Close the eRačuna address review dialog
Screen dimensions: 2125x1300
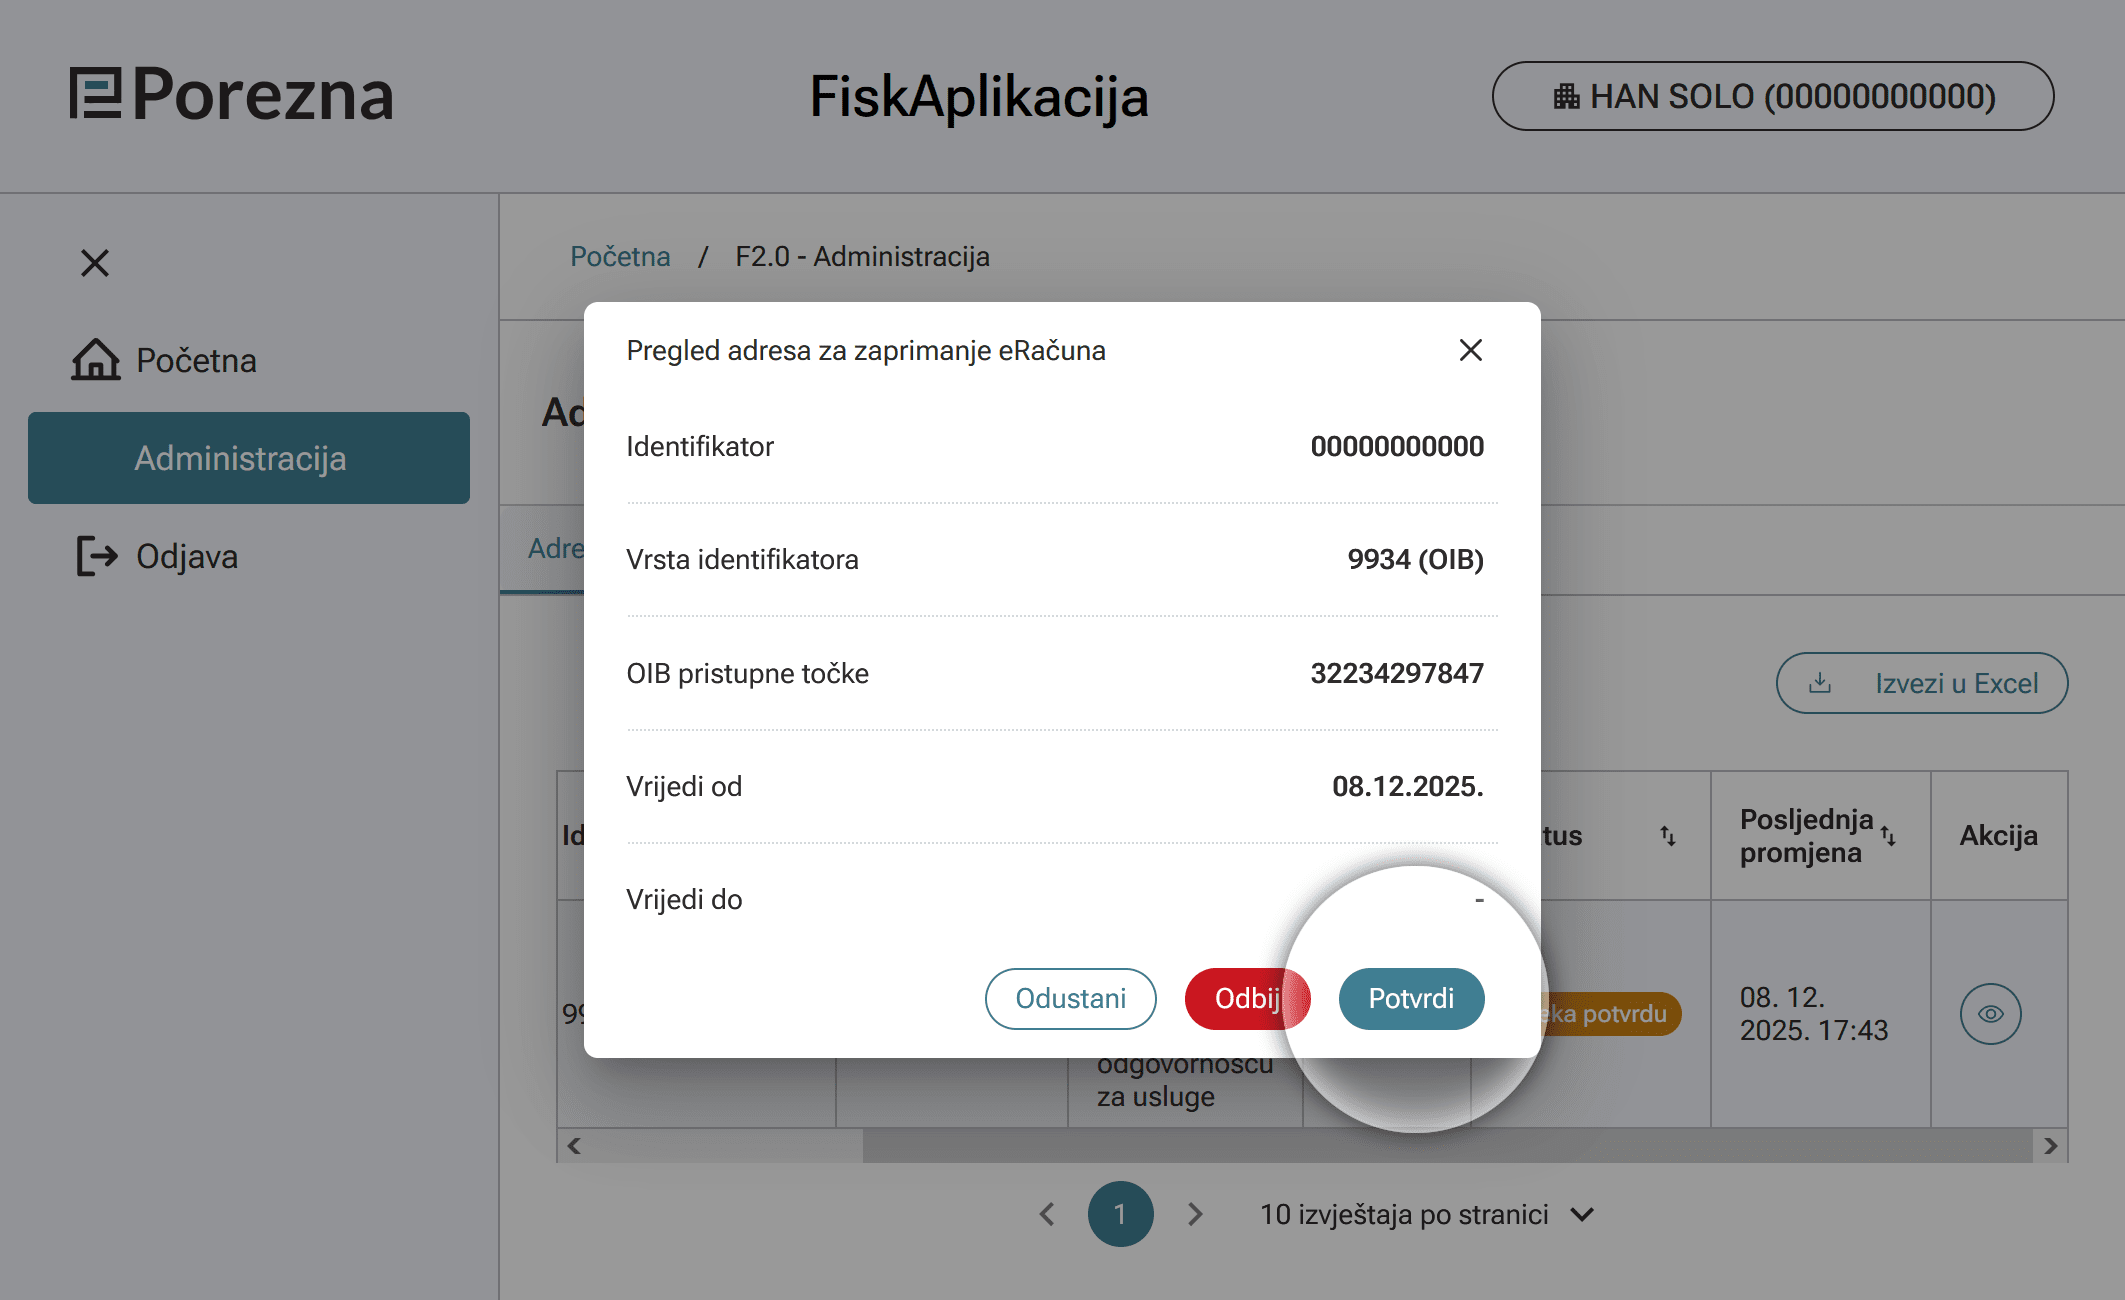pyautogui.click(x=1470, y=350)
